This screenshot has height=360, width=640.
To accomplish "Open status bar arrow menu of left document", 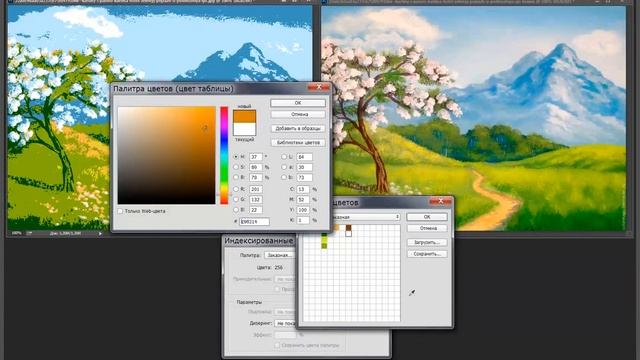I will point(100,233).
